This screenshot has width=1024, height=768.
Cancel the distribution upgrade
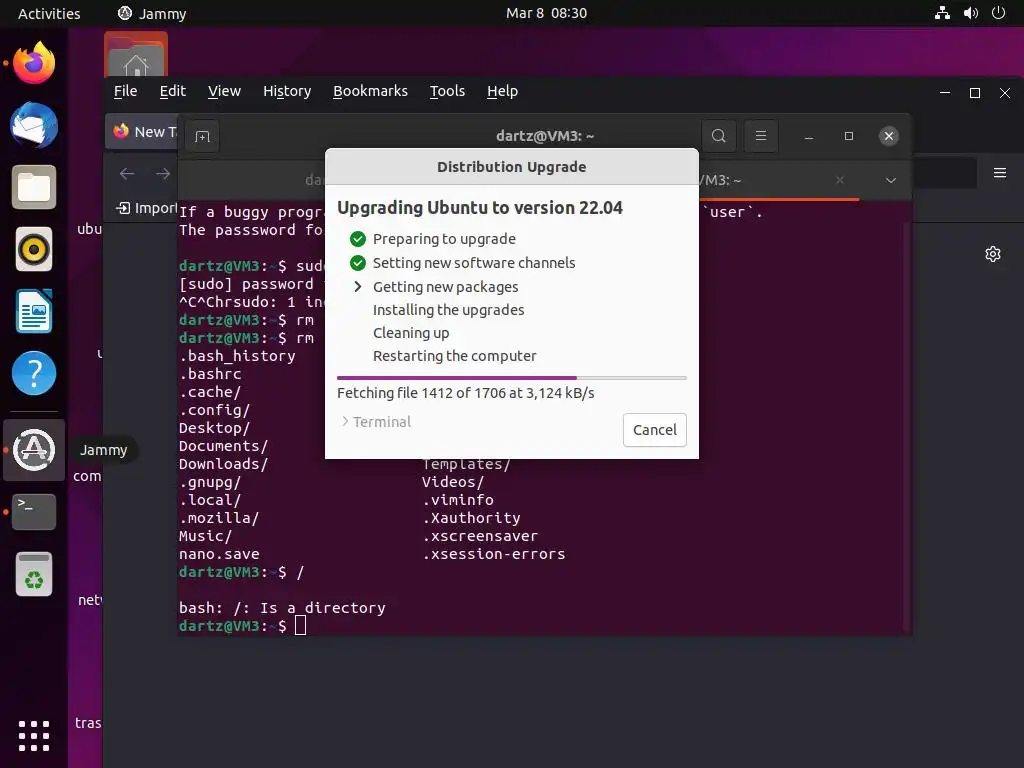[x=654, y=430]
